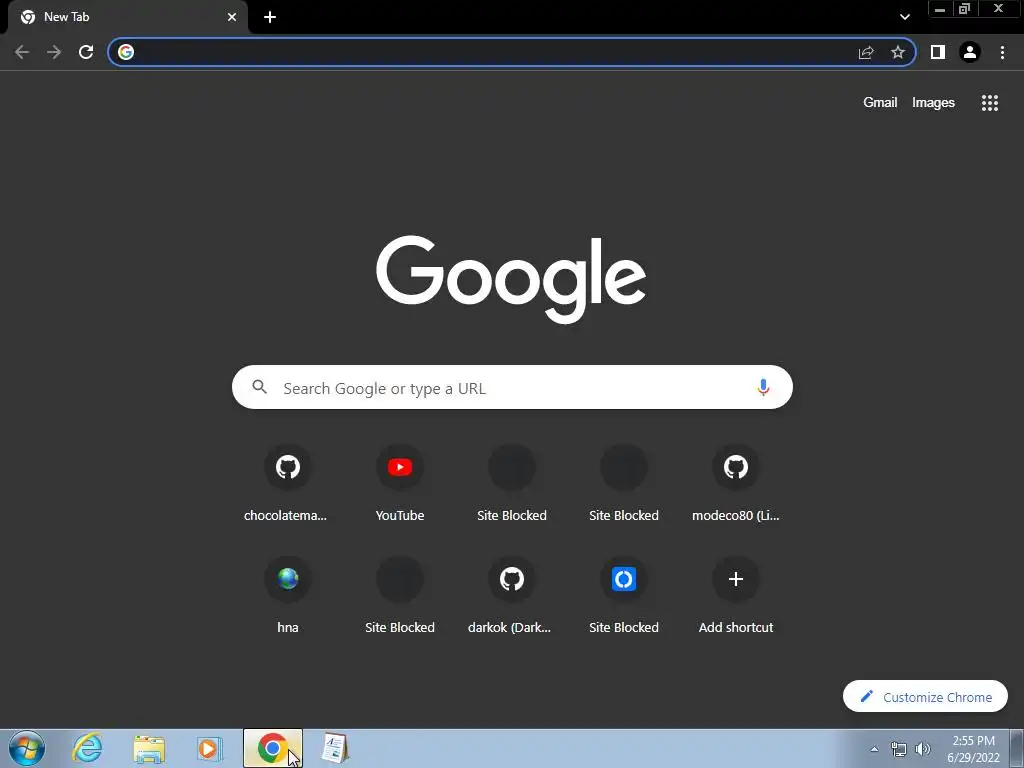Open the YouTube shortcut
This screenshot has width=1024, height=768.
400,483
